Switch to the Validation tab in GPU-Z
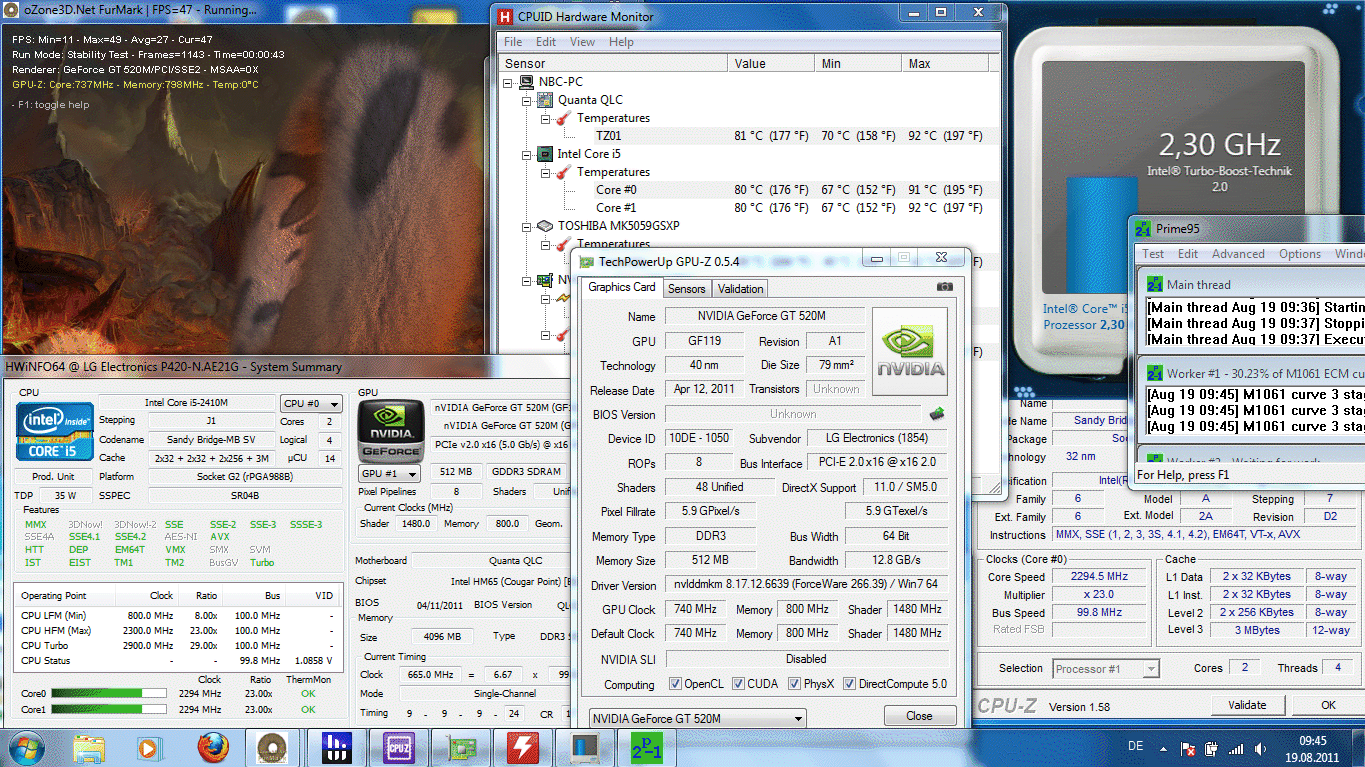 pyautogui.click(x=741, y=288)
